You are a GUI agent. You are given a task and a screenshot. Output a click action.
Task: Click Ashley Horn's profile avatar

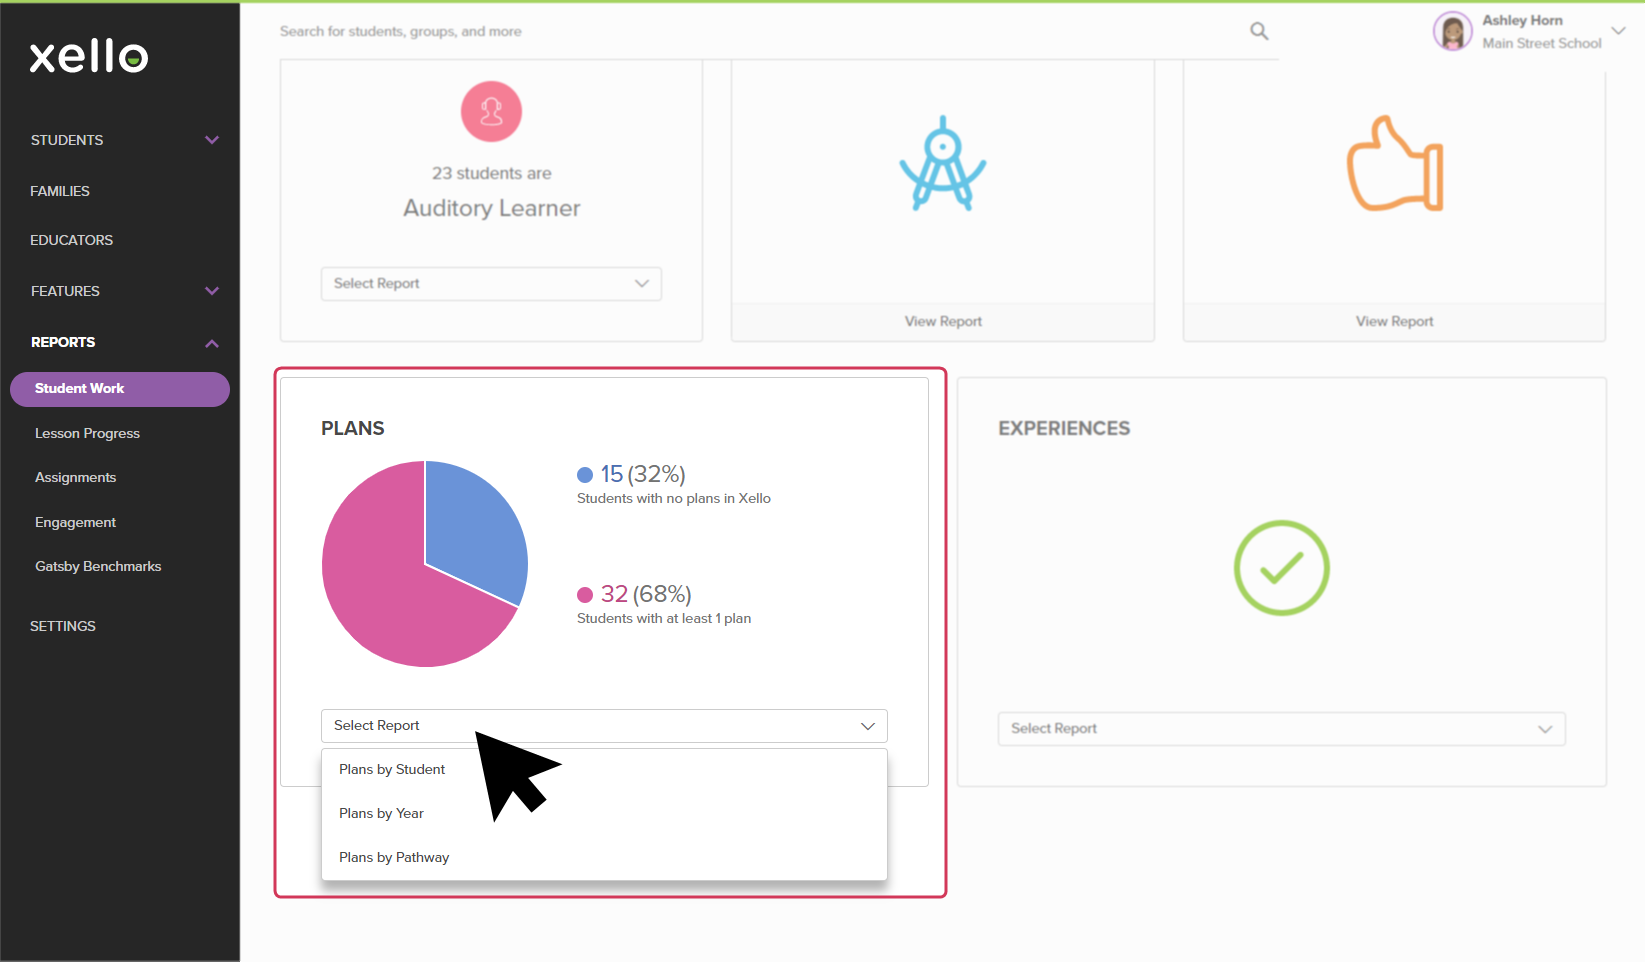1452,31
